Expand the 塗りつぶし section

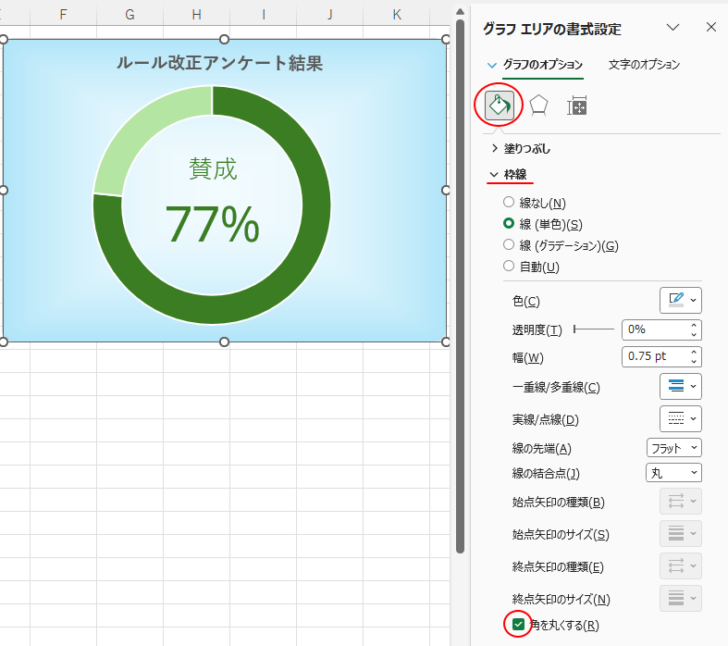click(x=520, y=149)
